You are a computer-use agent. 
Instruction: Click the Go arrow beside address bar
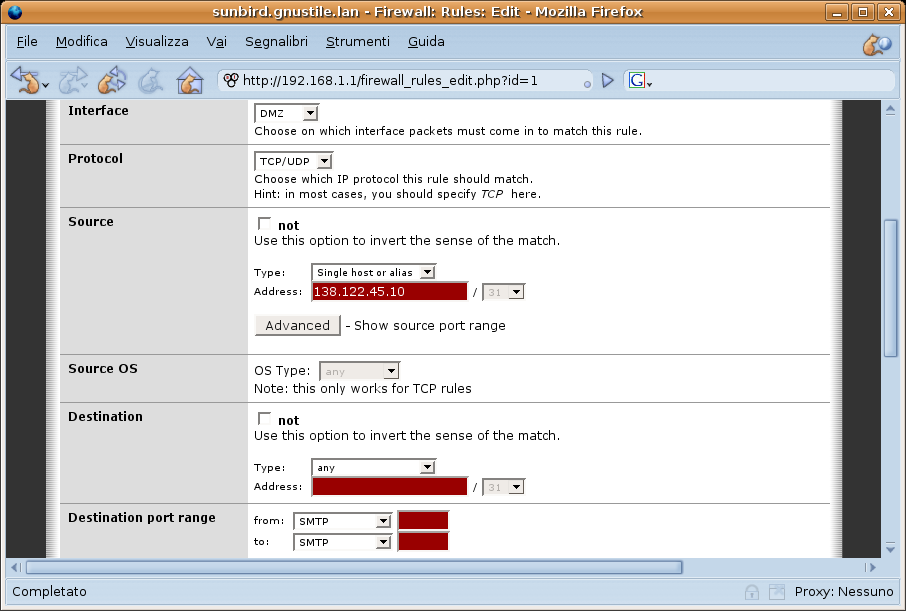click(x=607, y=80)
